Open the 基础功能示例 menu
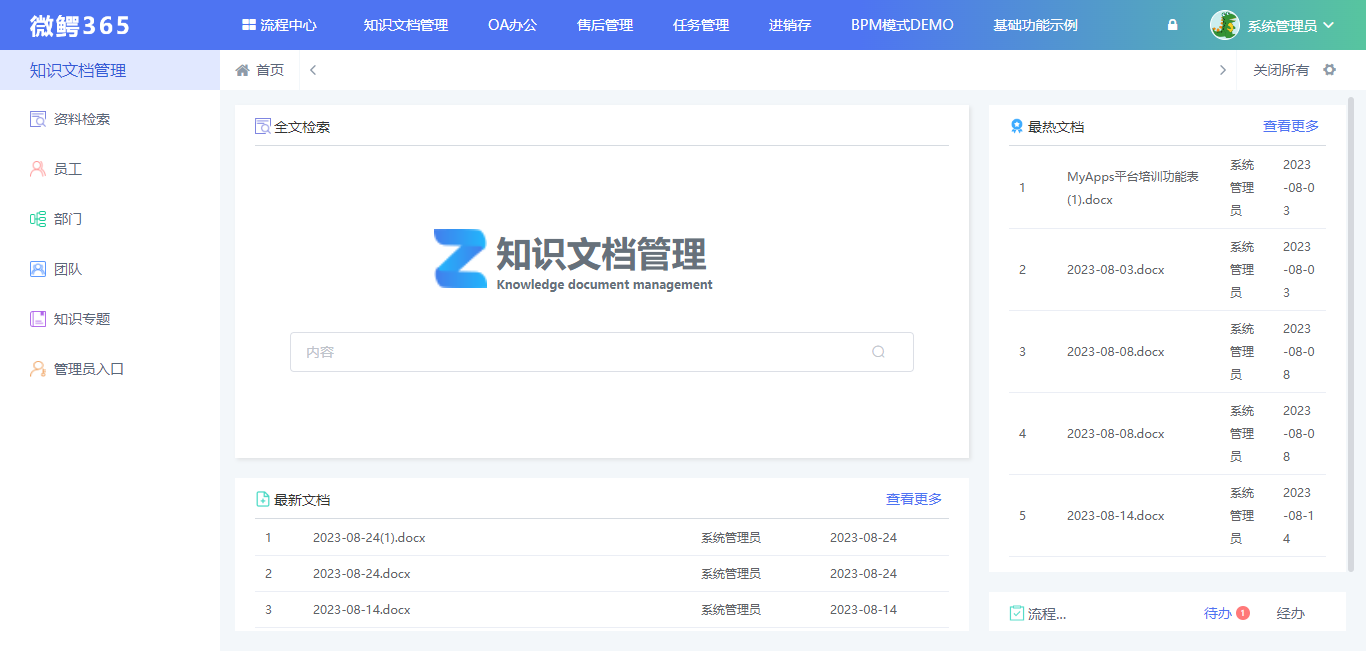 point(1035,25)
